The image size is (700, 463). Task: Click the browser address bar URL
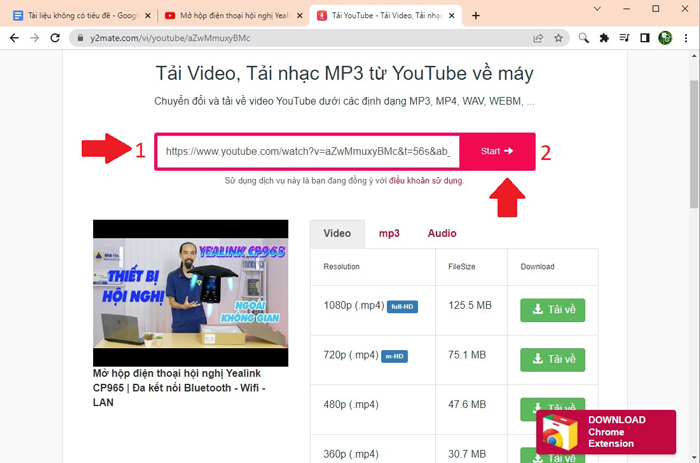pyautogui.click(x=170, y=38)
